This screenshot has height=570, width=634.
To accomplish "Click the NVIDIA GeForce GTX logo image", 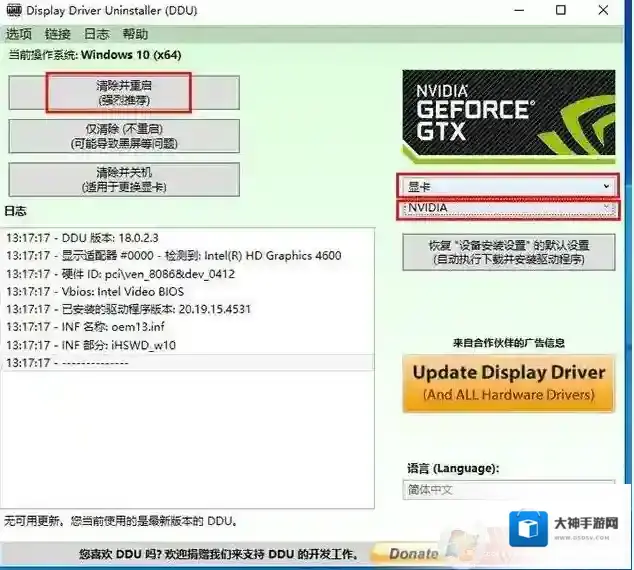I will [509, 116].
